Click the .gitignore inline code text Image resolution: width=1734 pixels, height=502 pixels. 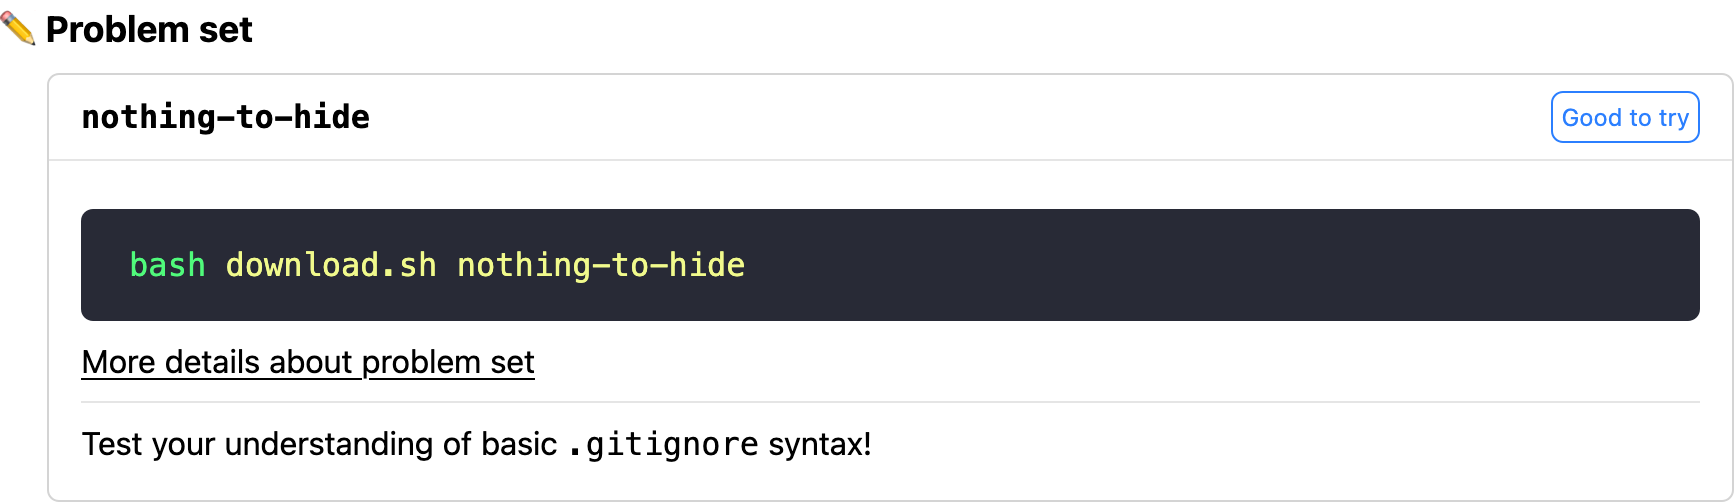[x=663, y=444]
